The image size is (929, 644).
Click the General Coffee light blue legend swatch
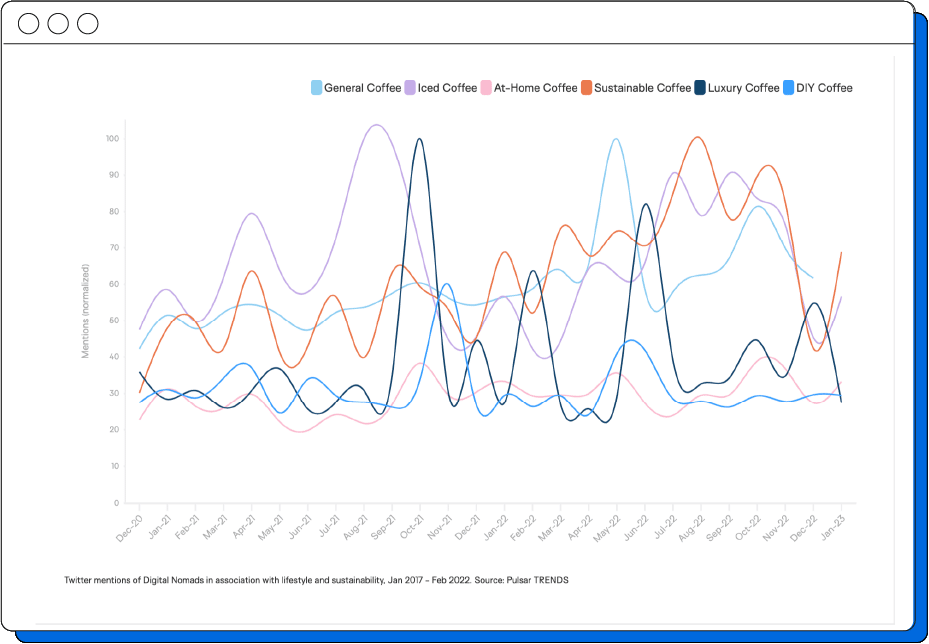tap(317, 88)
